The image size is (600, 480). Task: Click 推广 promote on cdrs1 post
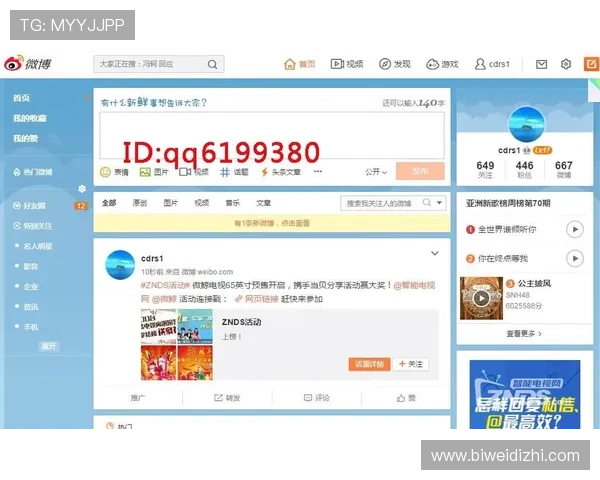coord(138,398)
